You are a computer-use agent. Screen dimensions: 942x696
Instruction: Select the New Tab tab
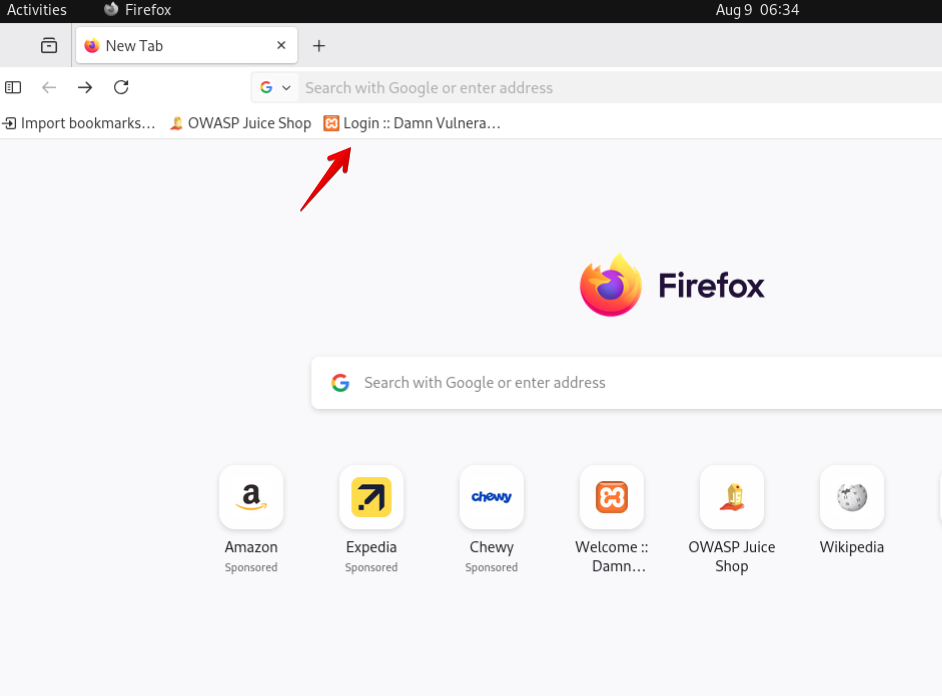pyautogui.click(x=170, y=46)
